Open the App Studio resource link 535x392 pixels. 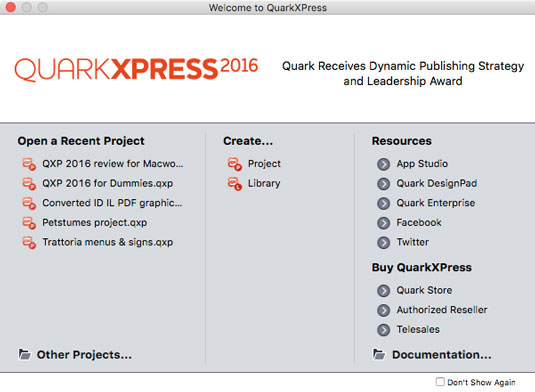tap(422, 164)
